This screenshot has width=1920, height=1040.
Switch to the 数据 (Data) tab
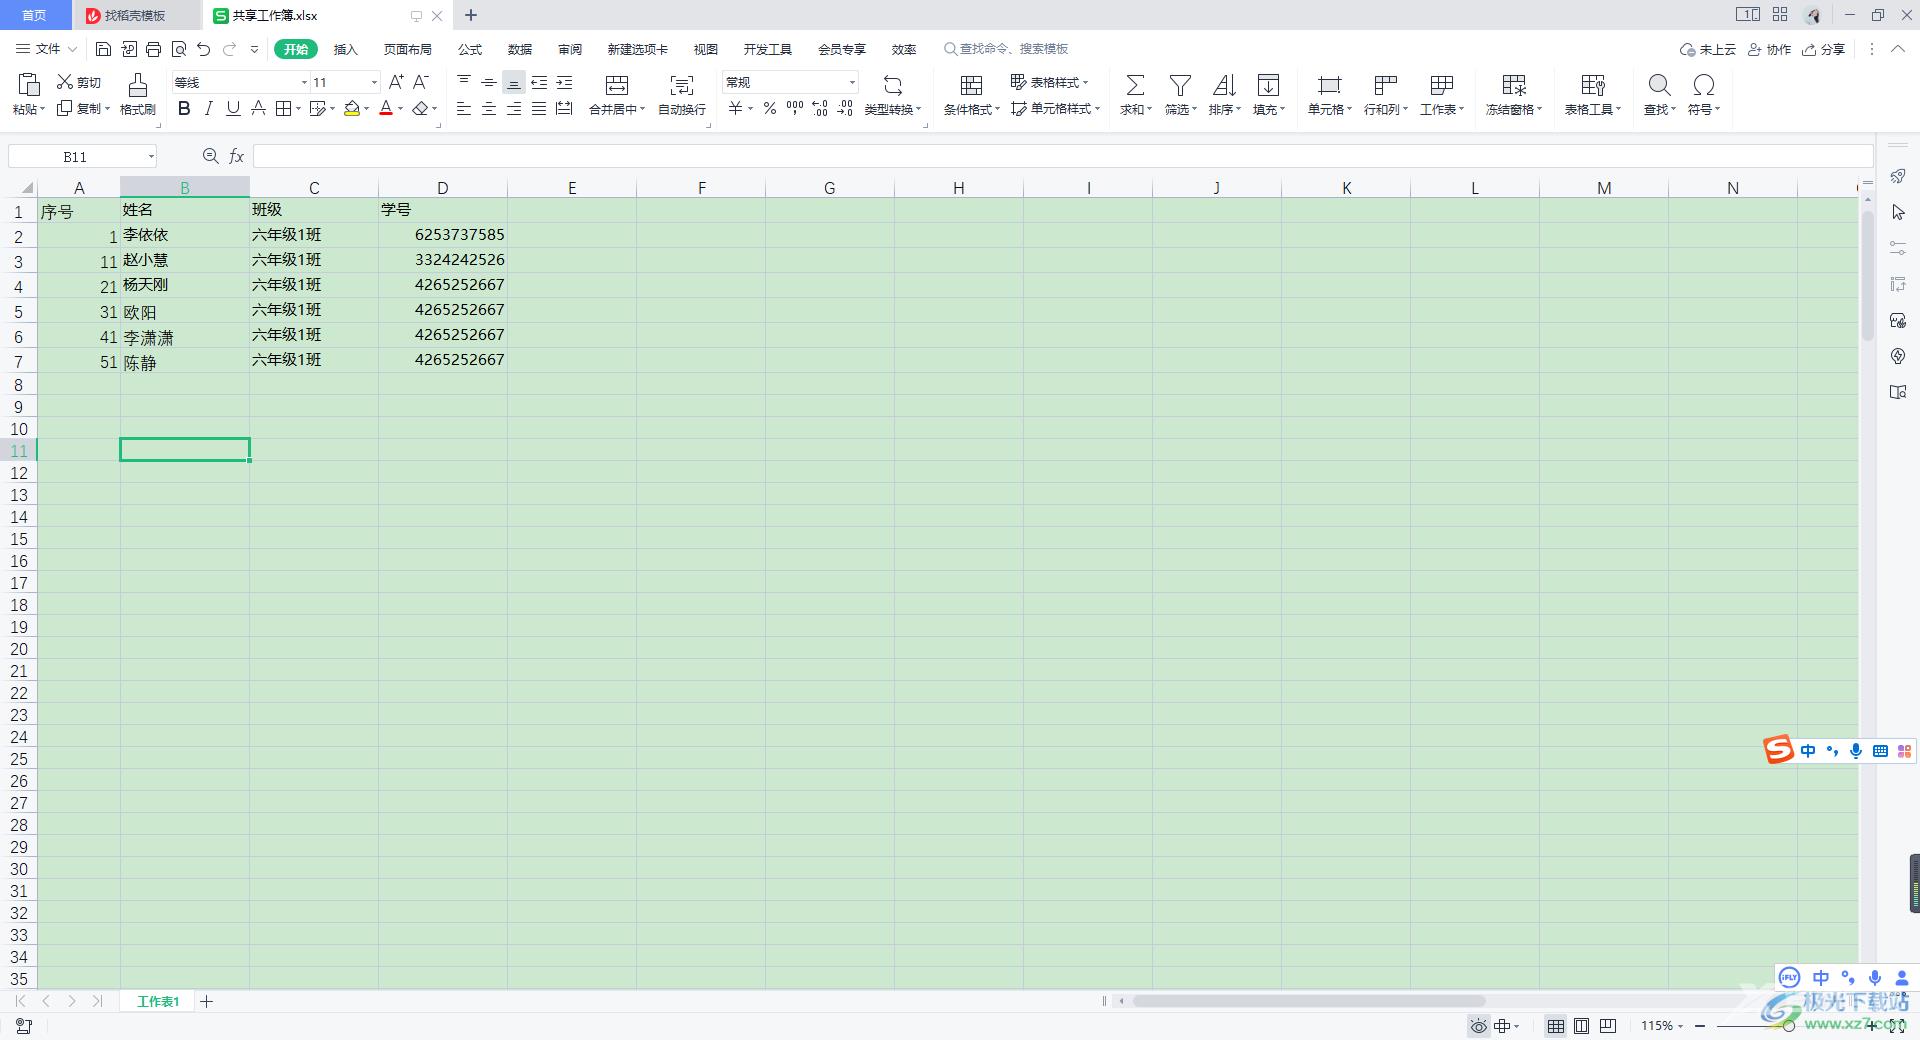tap(520, 49)
